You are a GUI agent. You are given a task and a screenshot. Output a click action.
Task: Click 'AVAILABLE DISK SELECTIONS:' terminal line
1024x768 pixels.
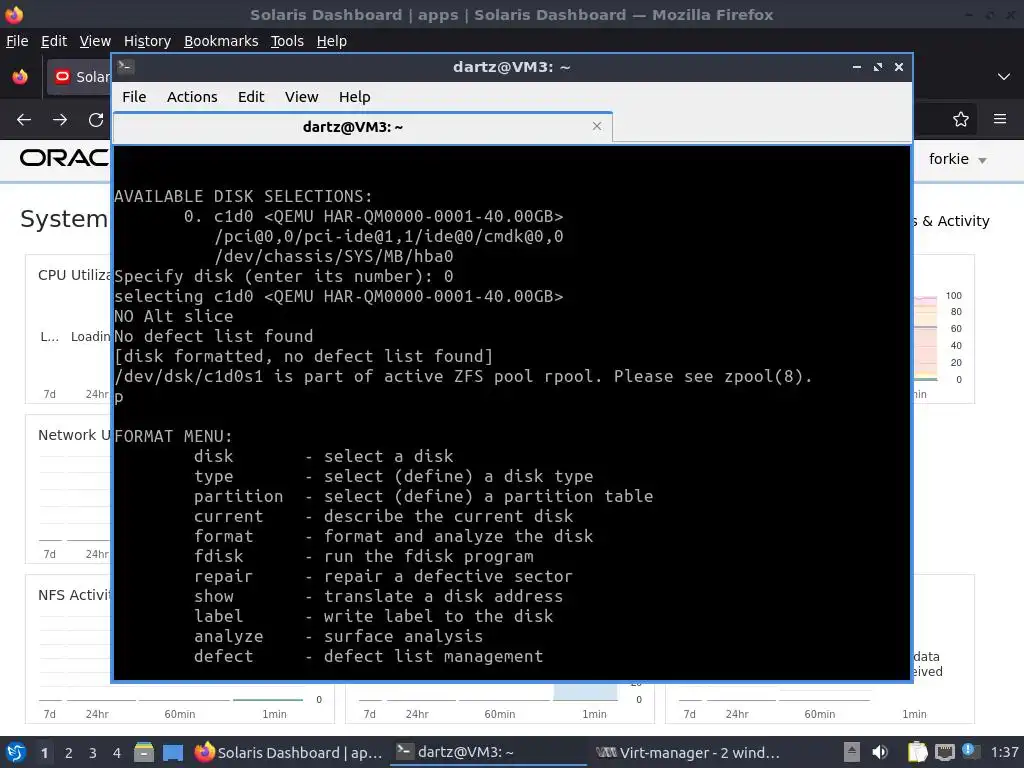(243, 196)
